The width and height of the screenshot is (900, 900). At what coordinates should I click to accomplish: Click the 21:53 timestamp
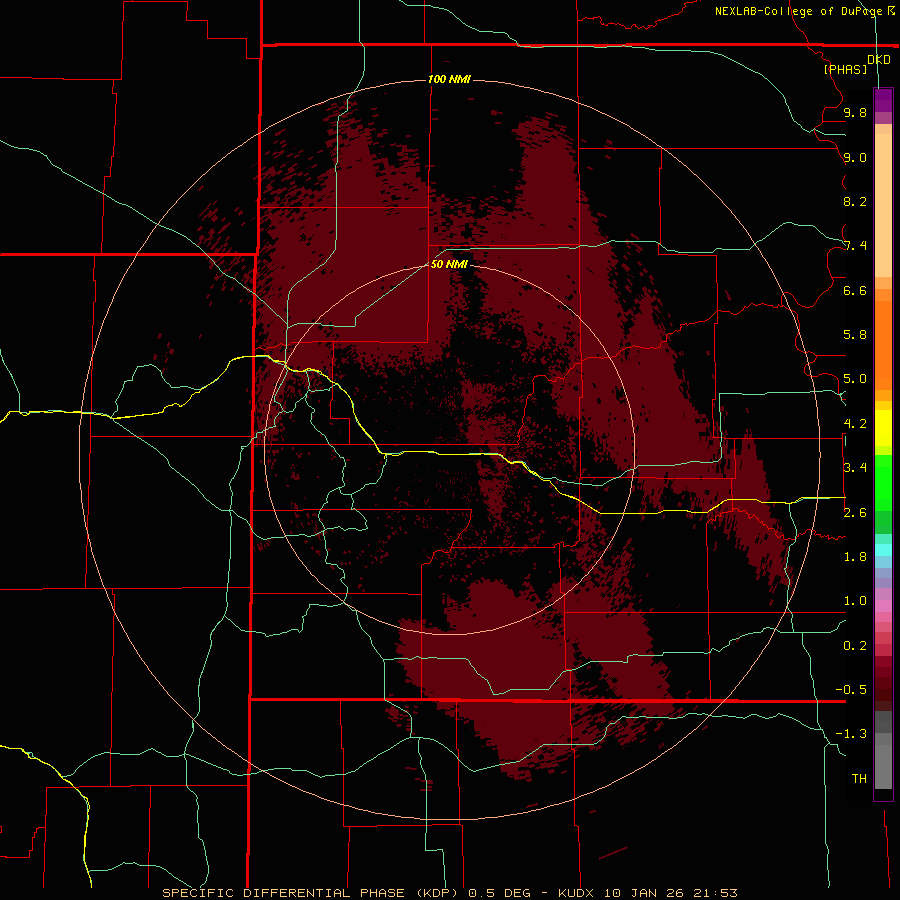(715, 893)
